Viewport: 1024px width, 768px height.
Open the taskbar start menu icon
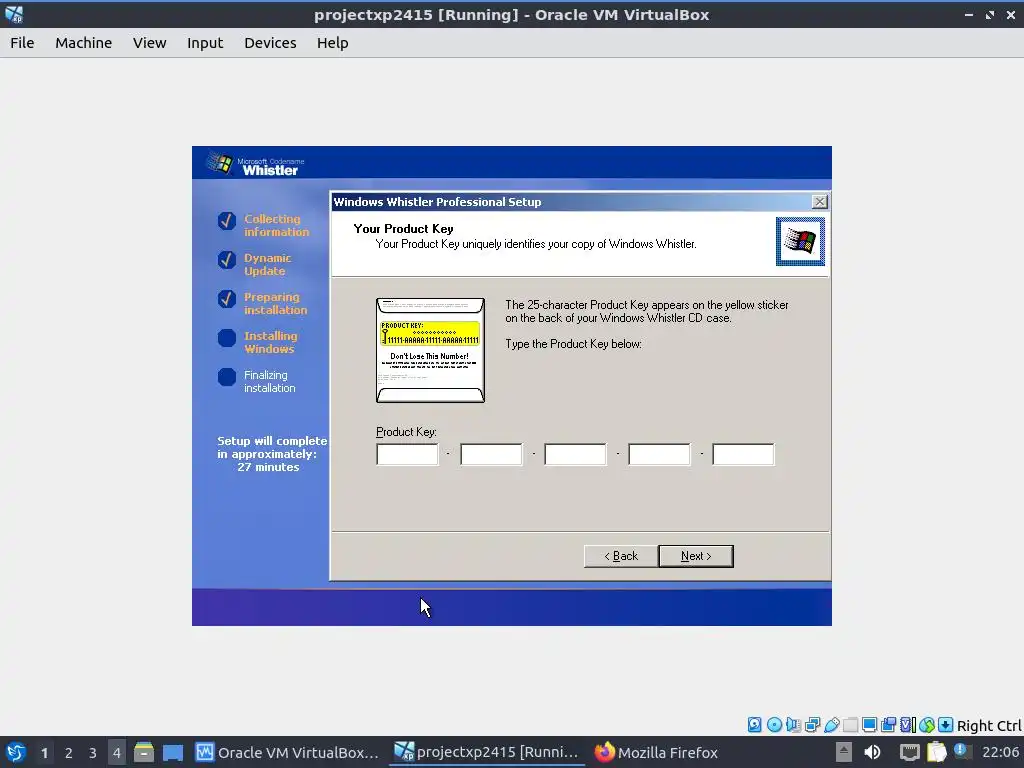pos(16,752)
